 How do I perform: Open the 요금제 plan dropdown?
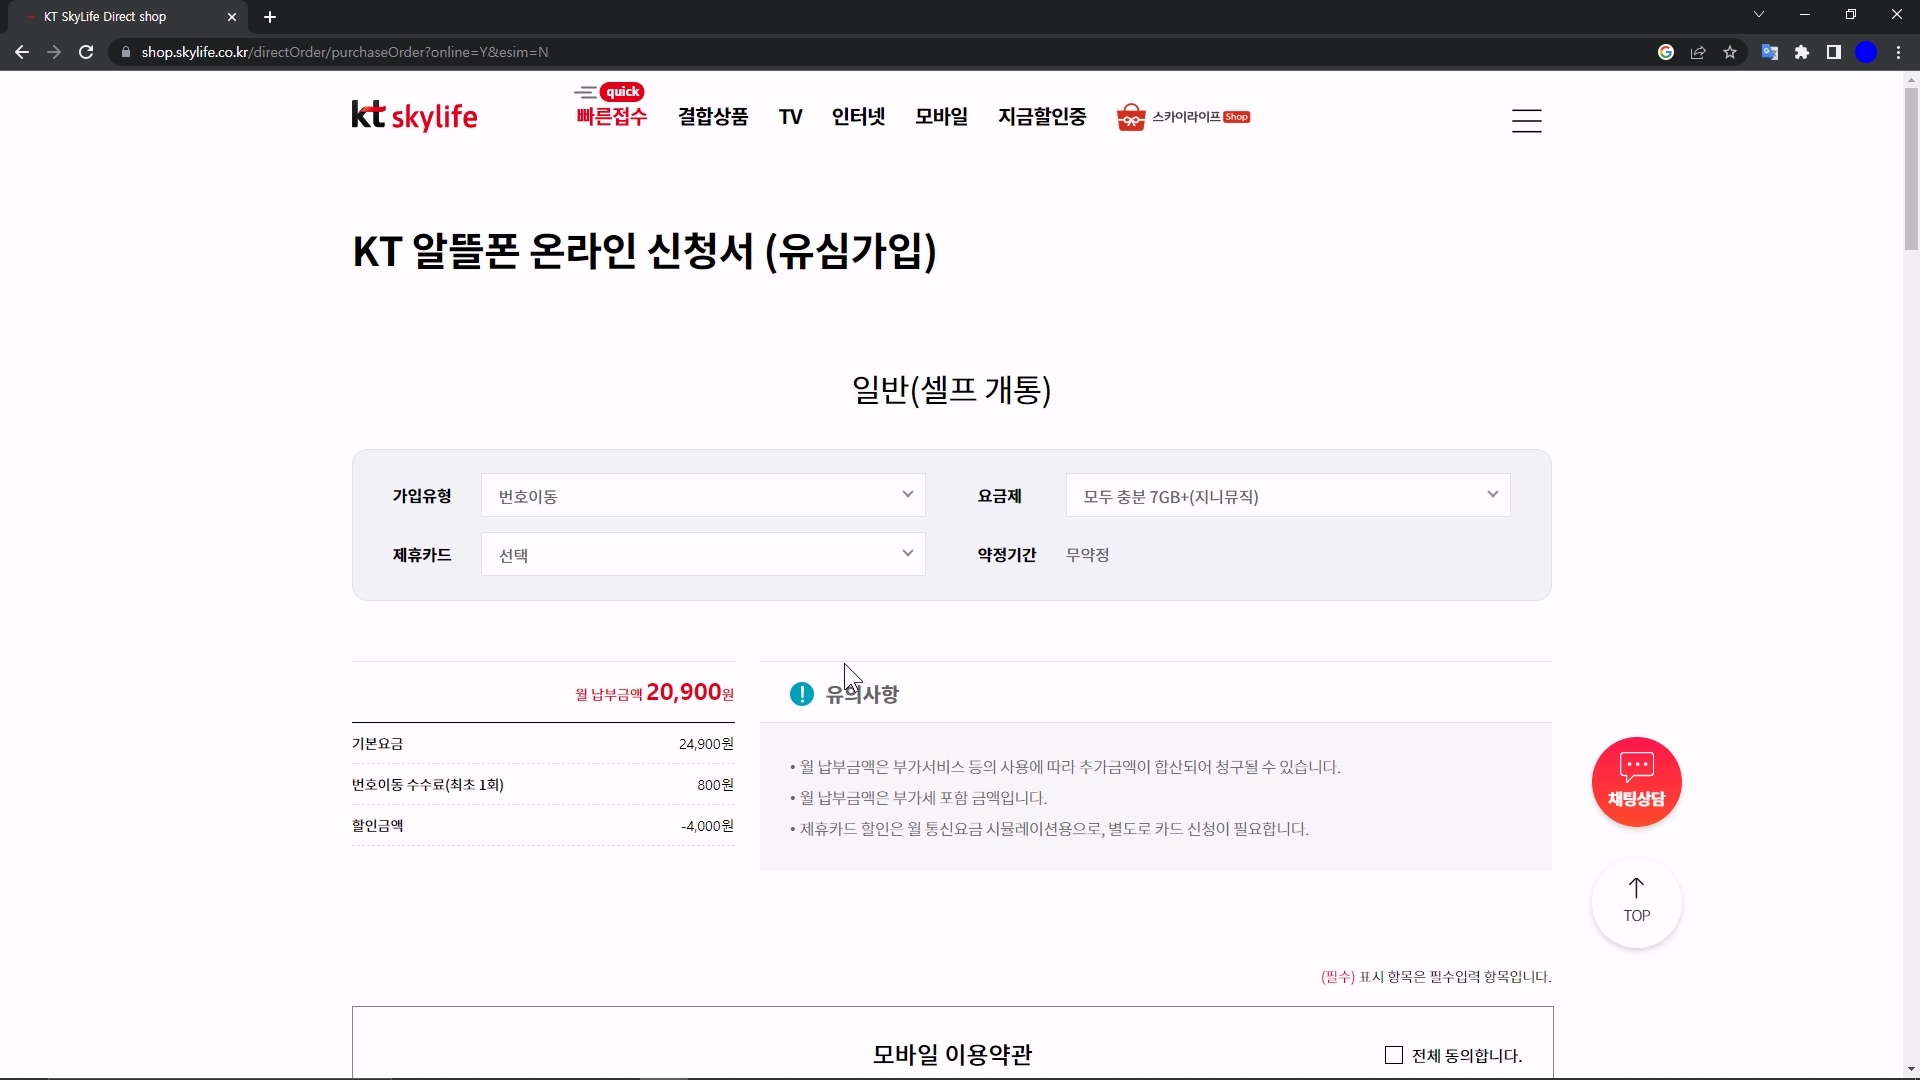1288,496
